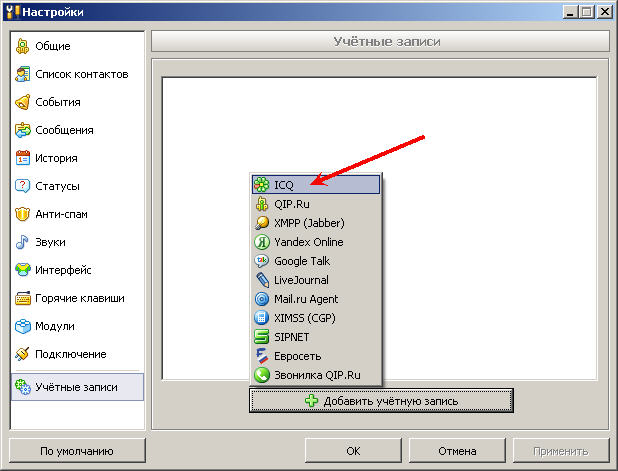Click the Подключение plug icon
Screen dimensions: 618x471
coord(22,354)
